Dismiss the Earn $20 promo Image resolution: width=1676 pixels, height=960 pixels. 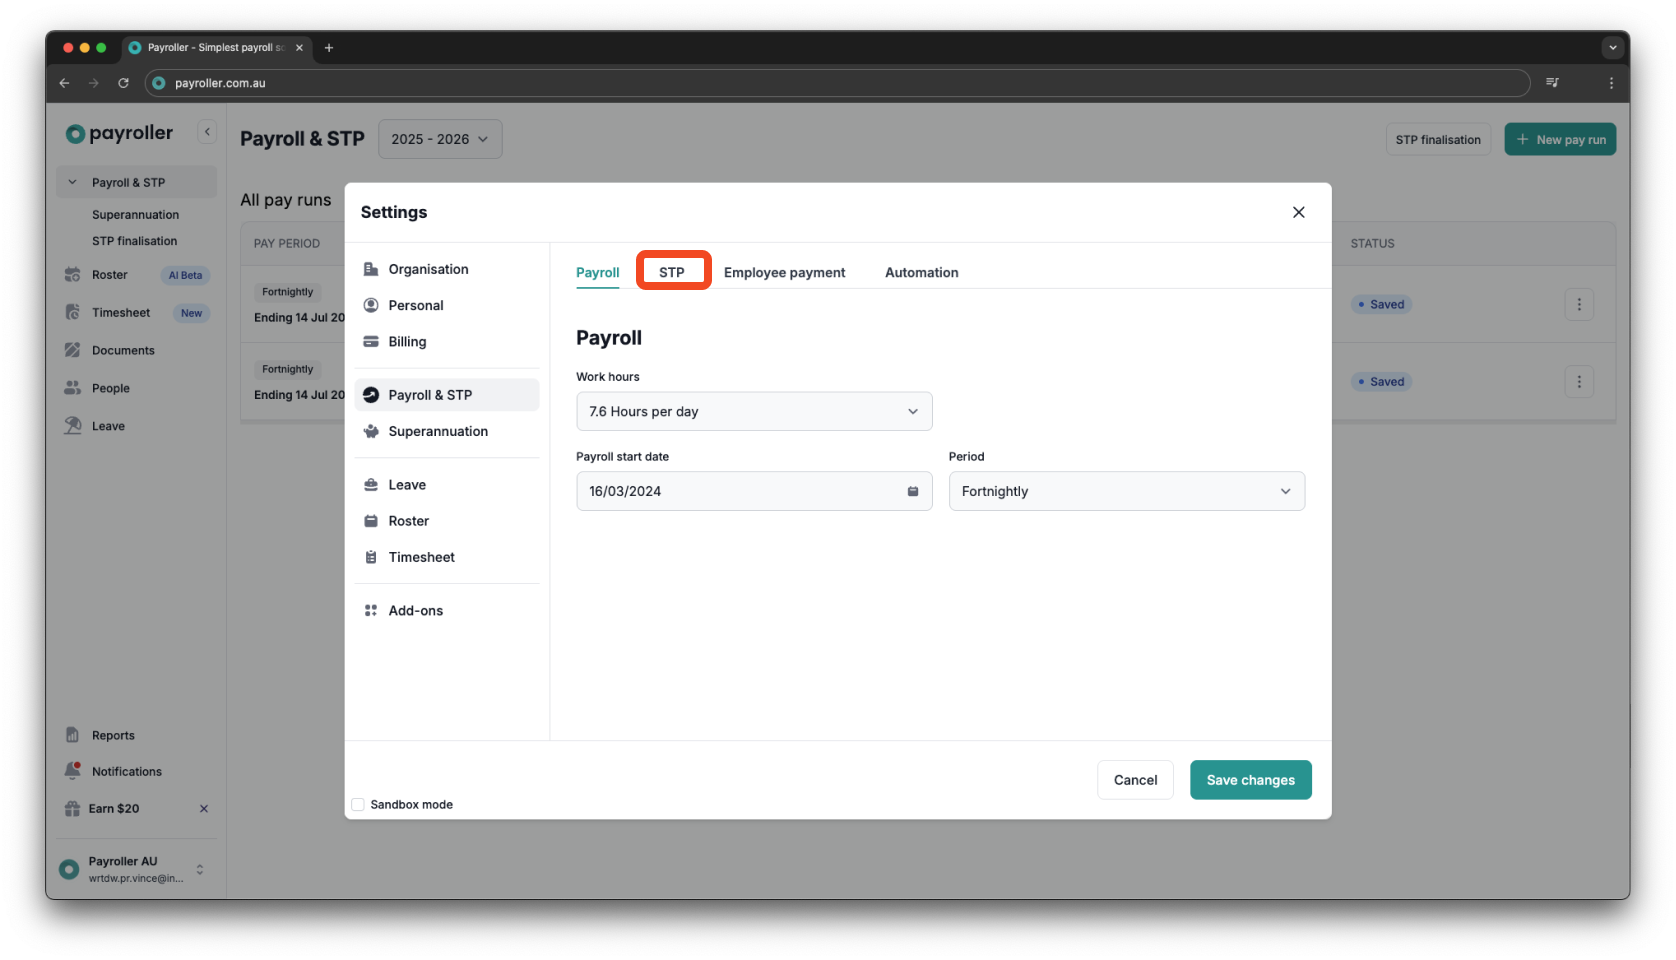(x=204, y=808)
